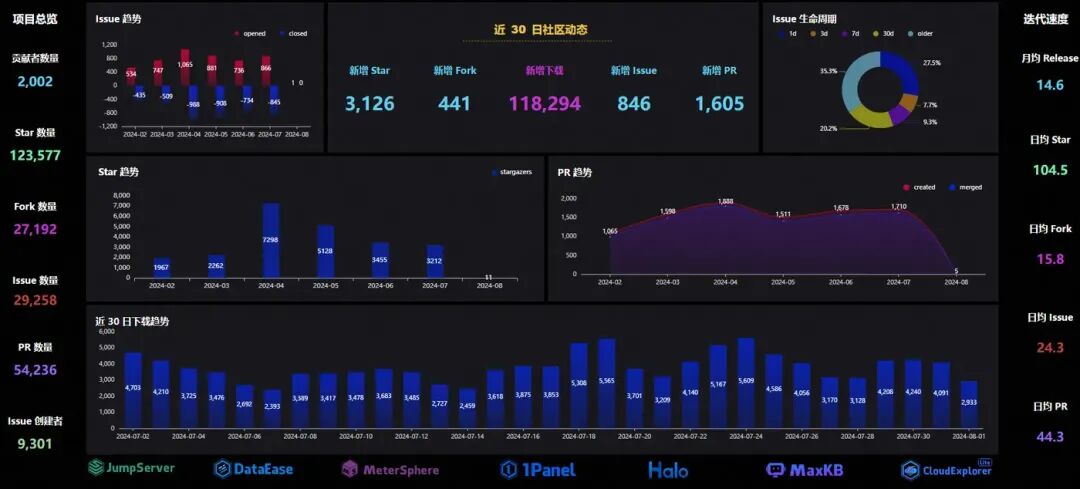Click the Halo logo
Image resolution: width=1080 pixels, height=489 pixels.
(667, 470)
